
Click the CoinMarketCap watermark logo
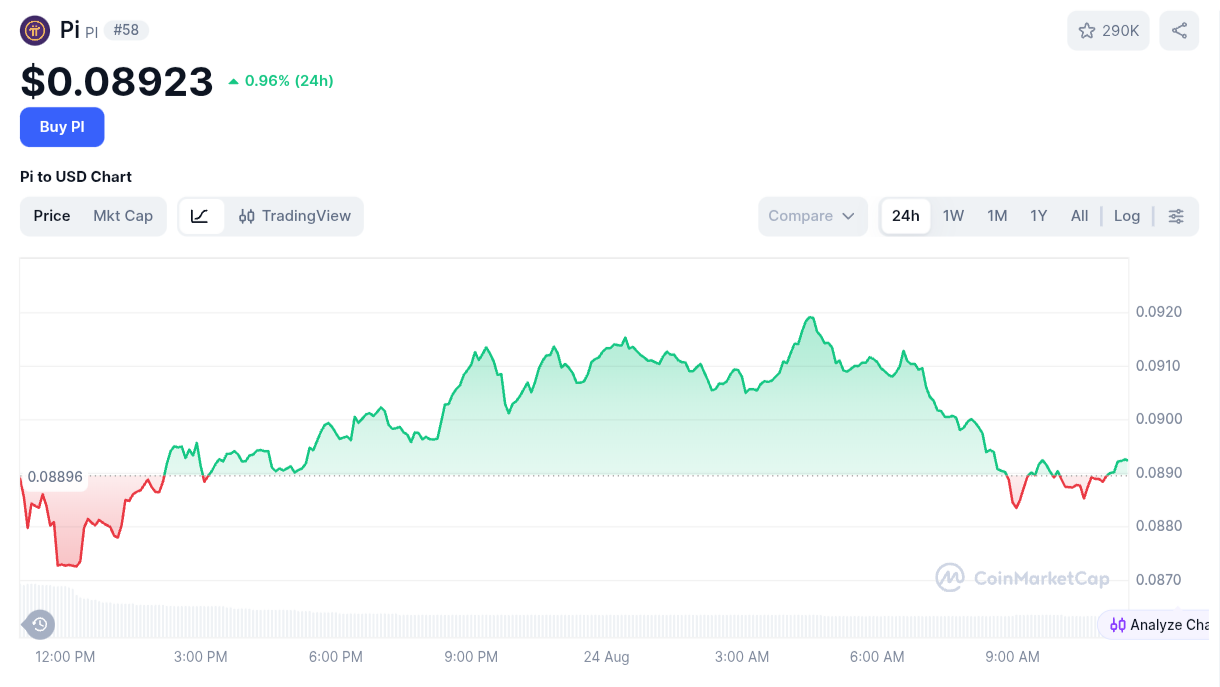(1021, 578)
